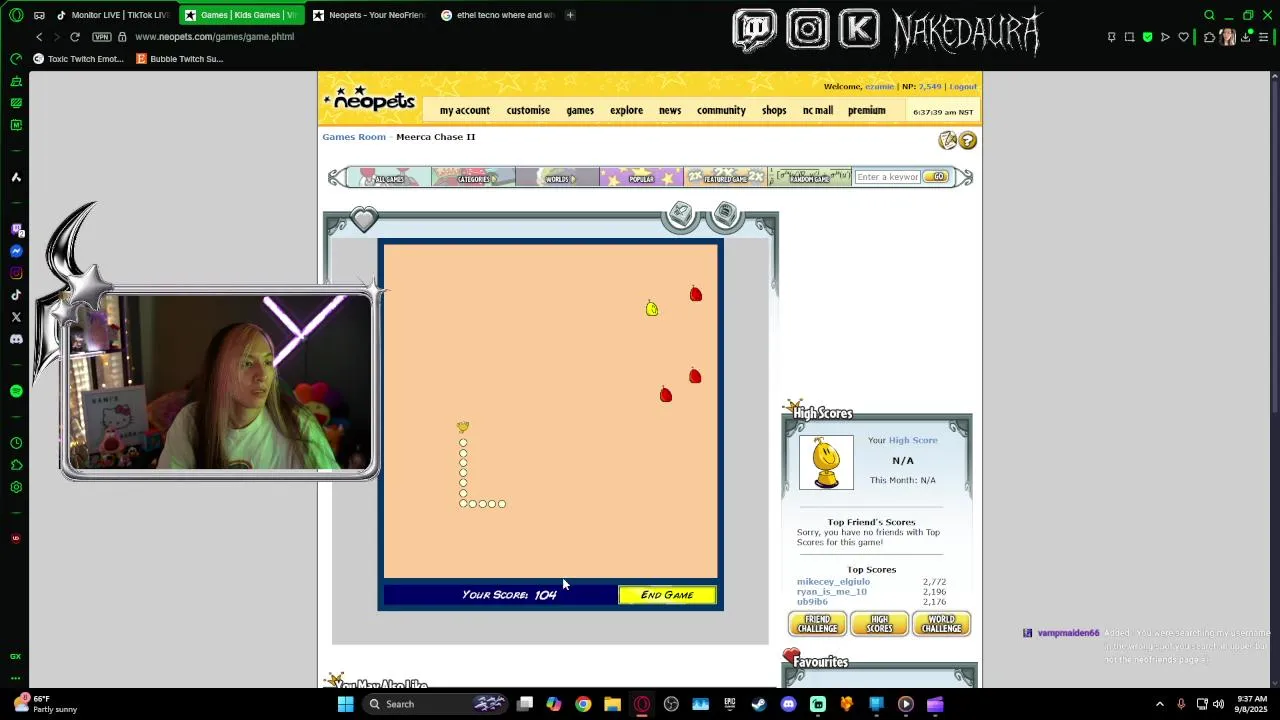Screen dimensions: 1280x720
Task: Open the customise menu
Action: click(528, 110)
